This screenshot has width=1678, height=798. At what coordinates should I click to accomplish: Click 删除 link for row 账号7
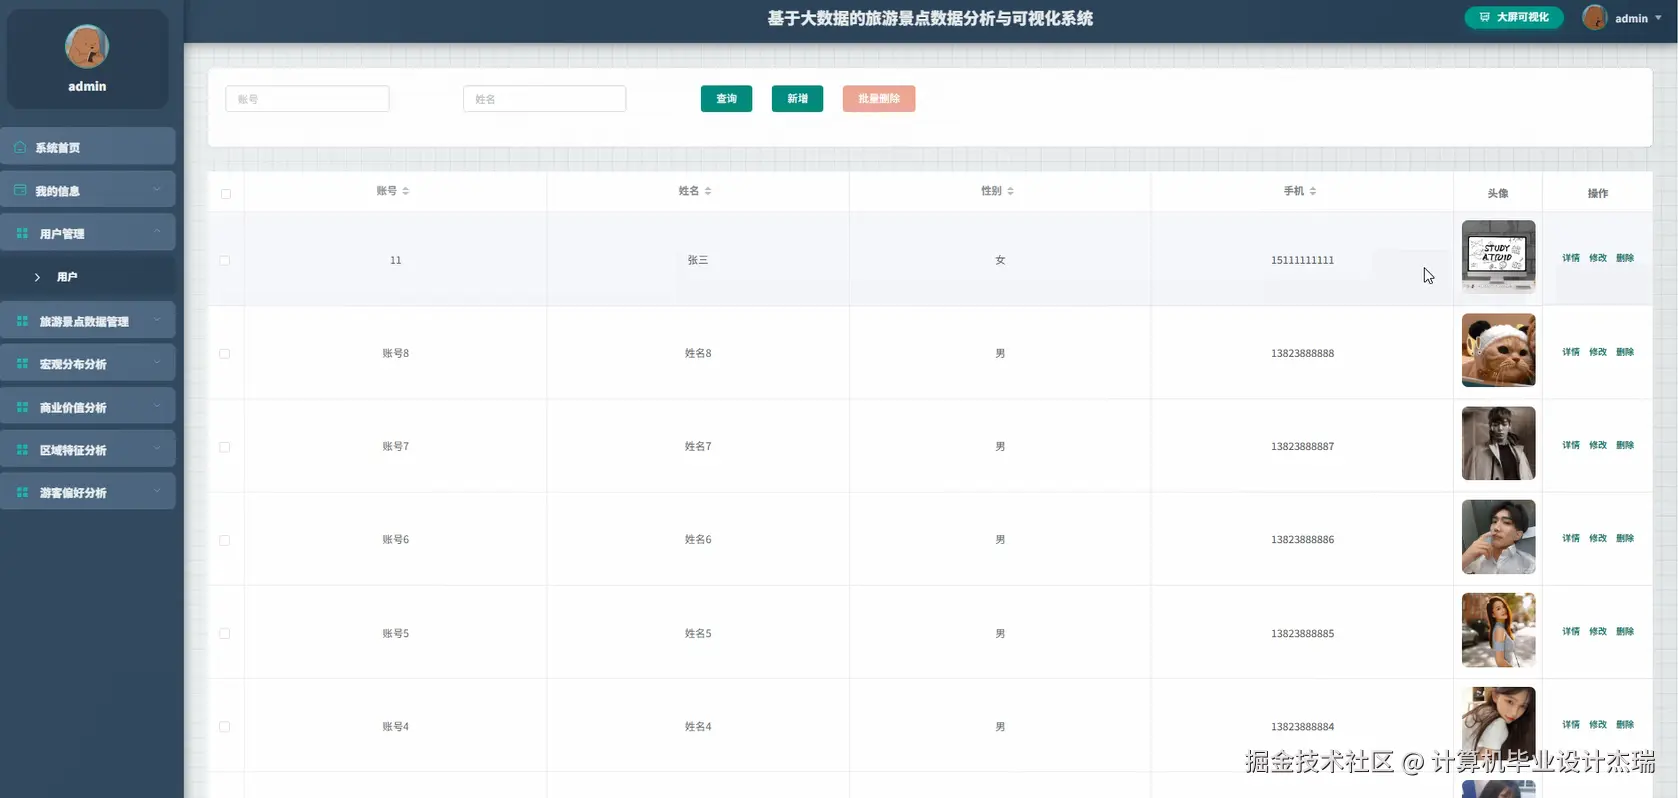1625,445
